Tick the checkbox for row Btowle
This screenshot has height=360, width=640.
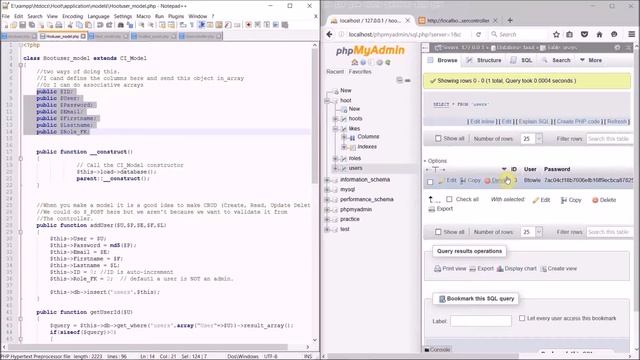click(x=430, y=182)
